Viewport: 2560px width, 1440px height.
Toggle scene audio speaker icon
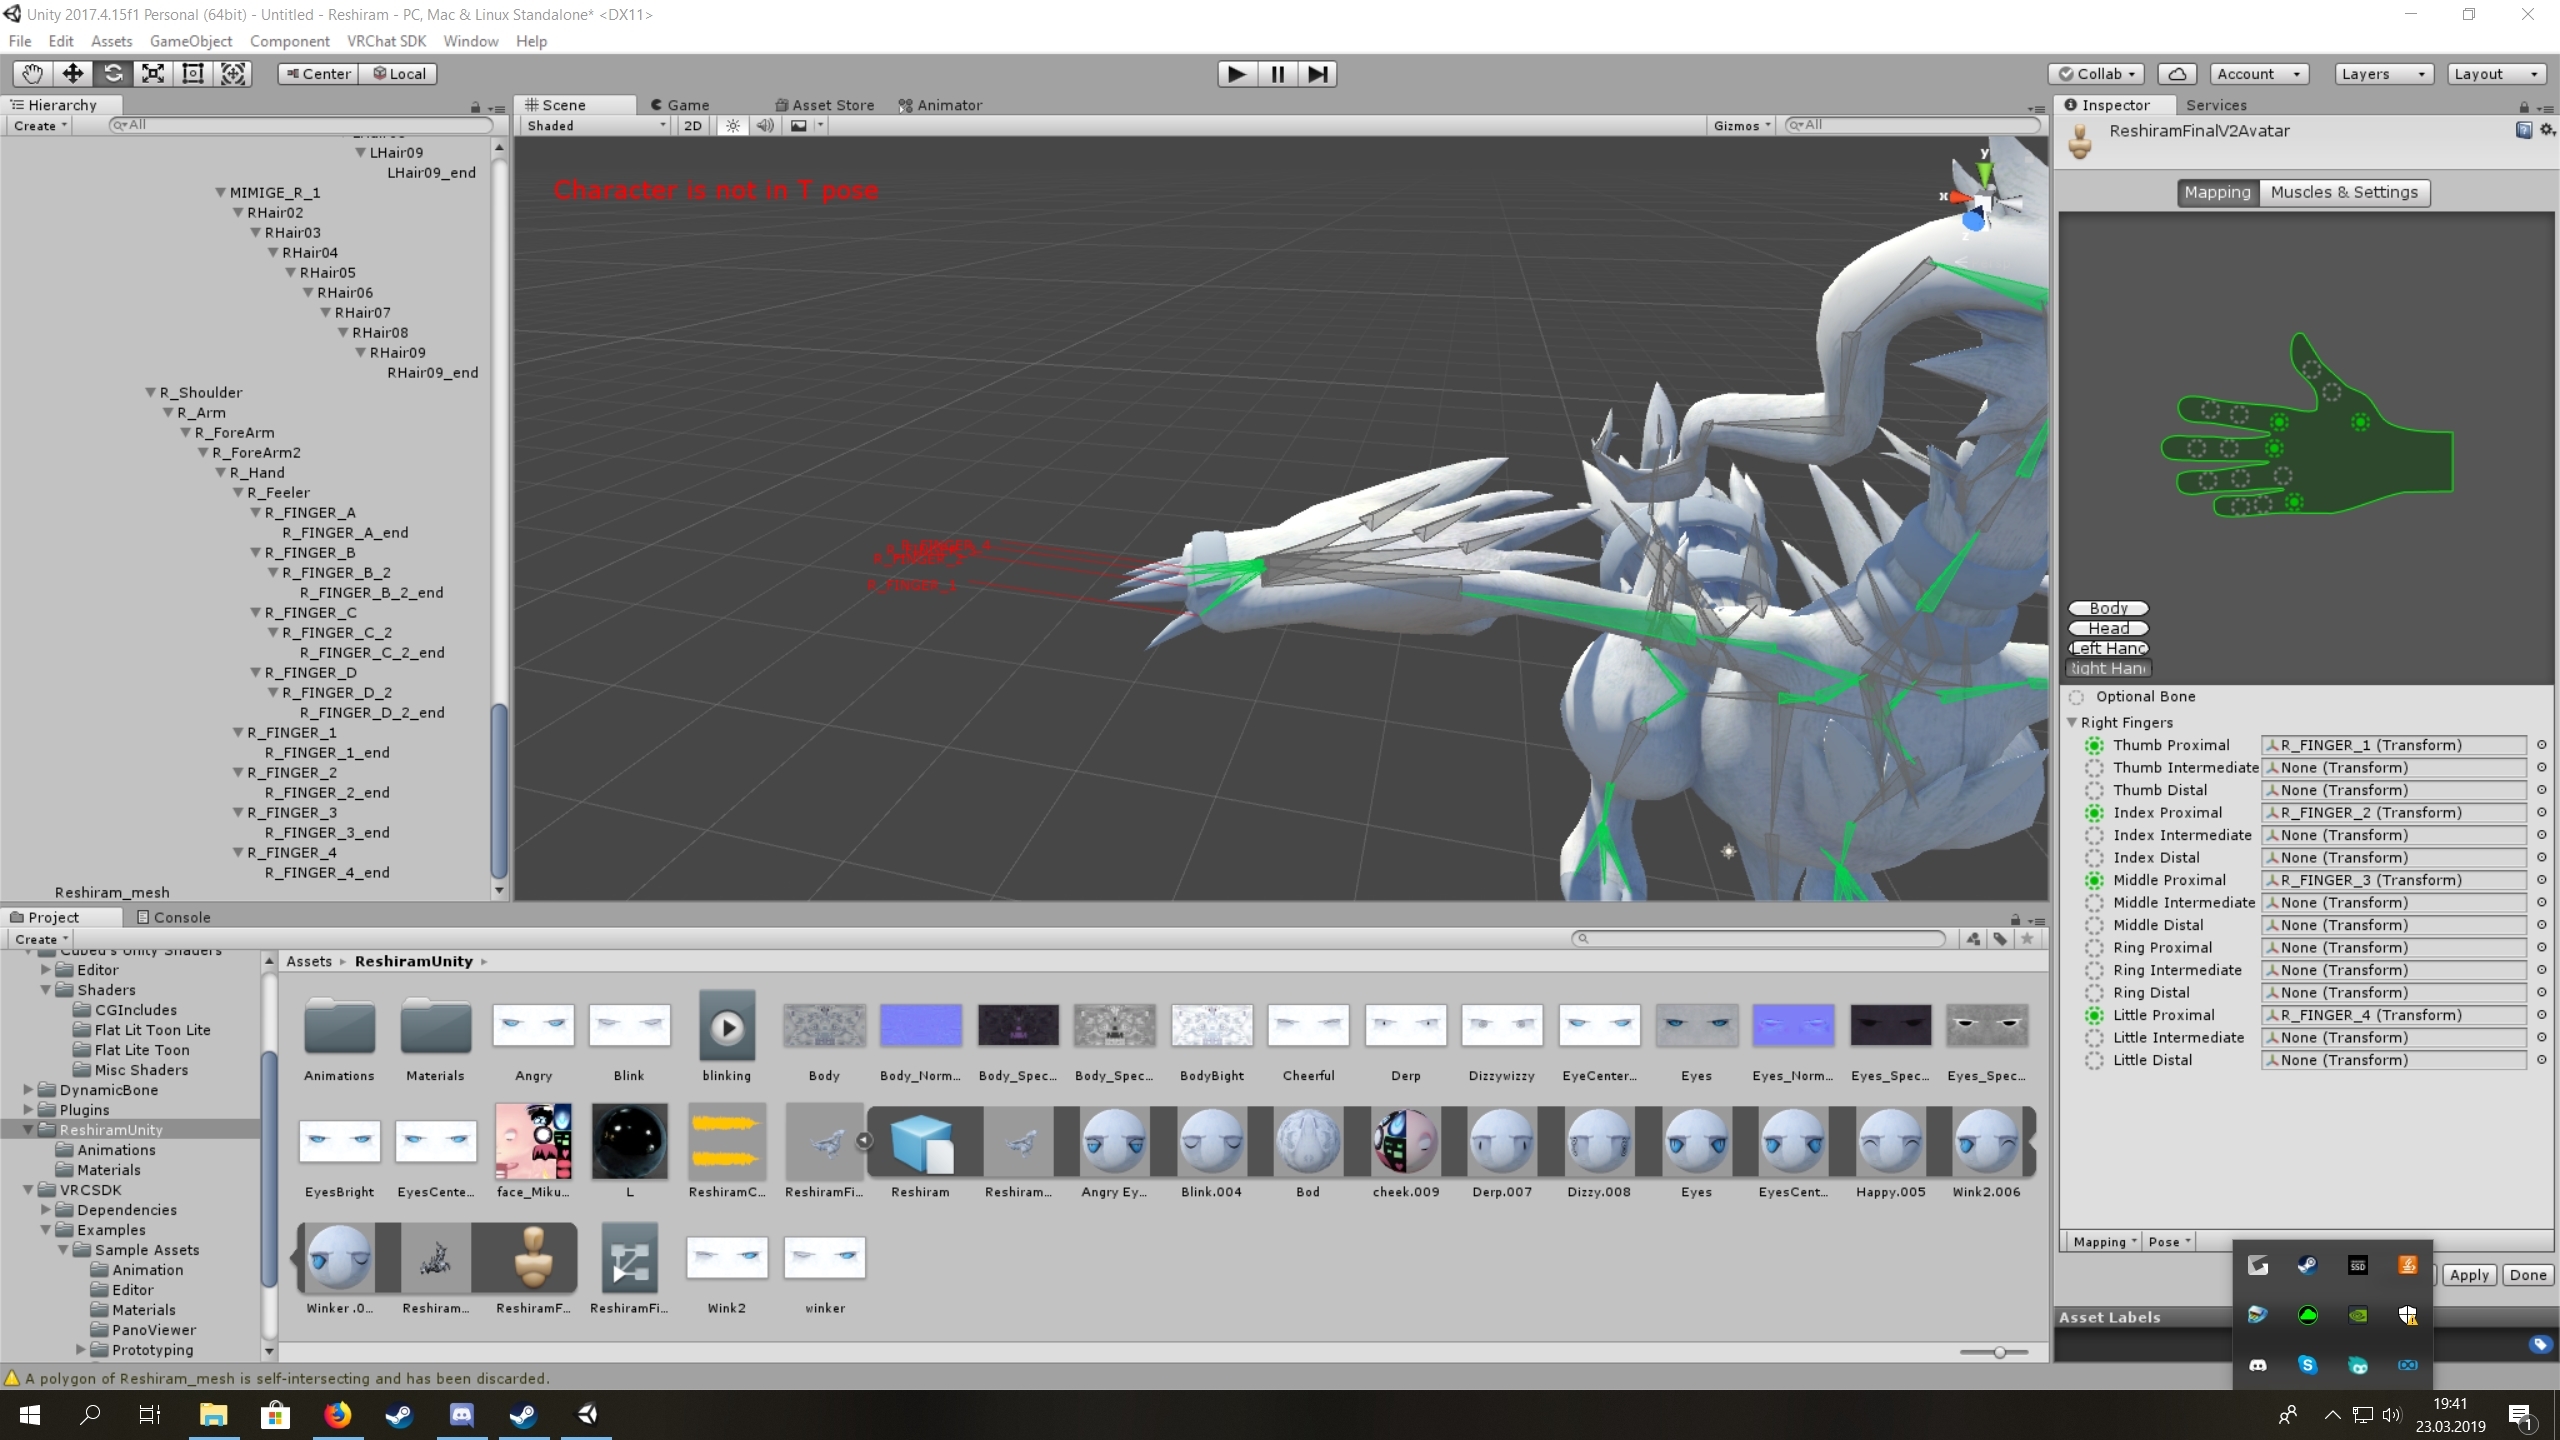pos(765,125)
